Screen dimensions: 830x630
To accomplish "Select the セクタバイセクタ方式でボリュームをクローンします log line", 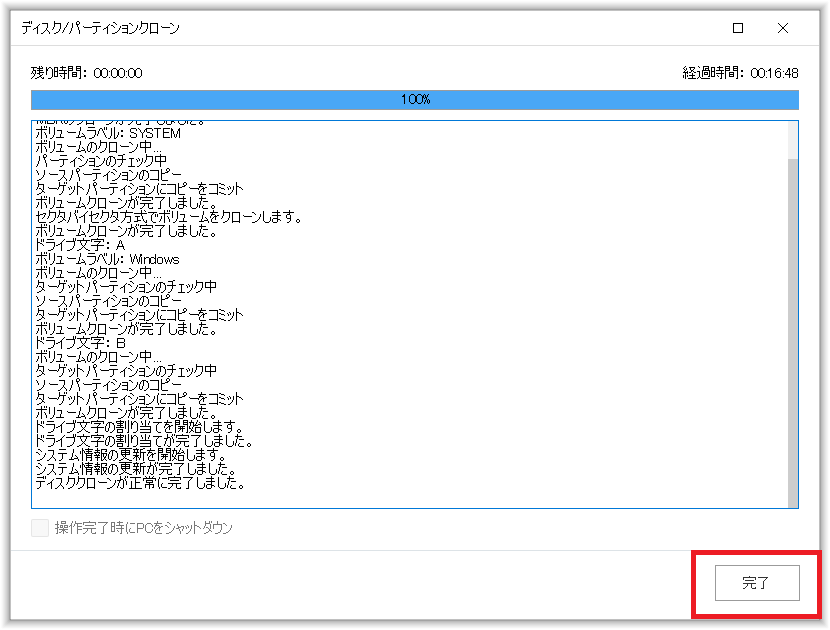I will pyautogui.click(x=168, y=217).
